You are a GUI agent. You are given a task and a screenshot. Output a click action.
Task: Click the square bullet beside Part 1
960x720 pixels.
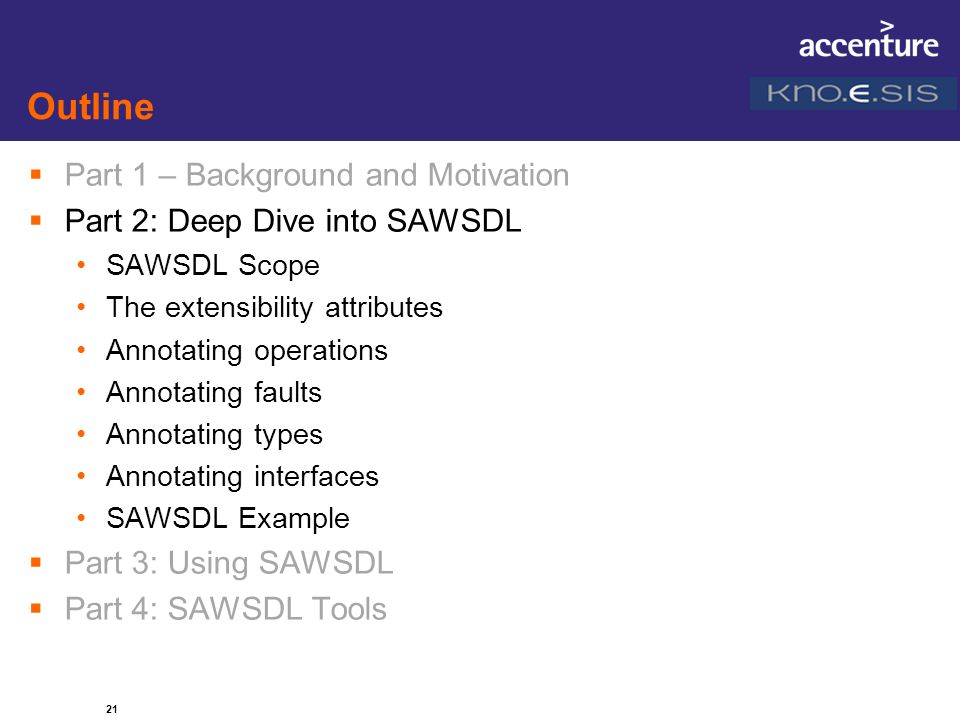click(x=36, y=174)
